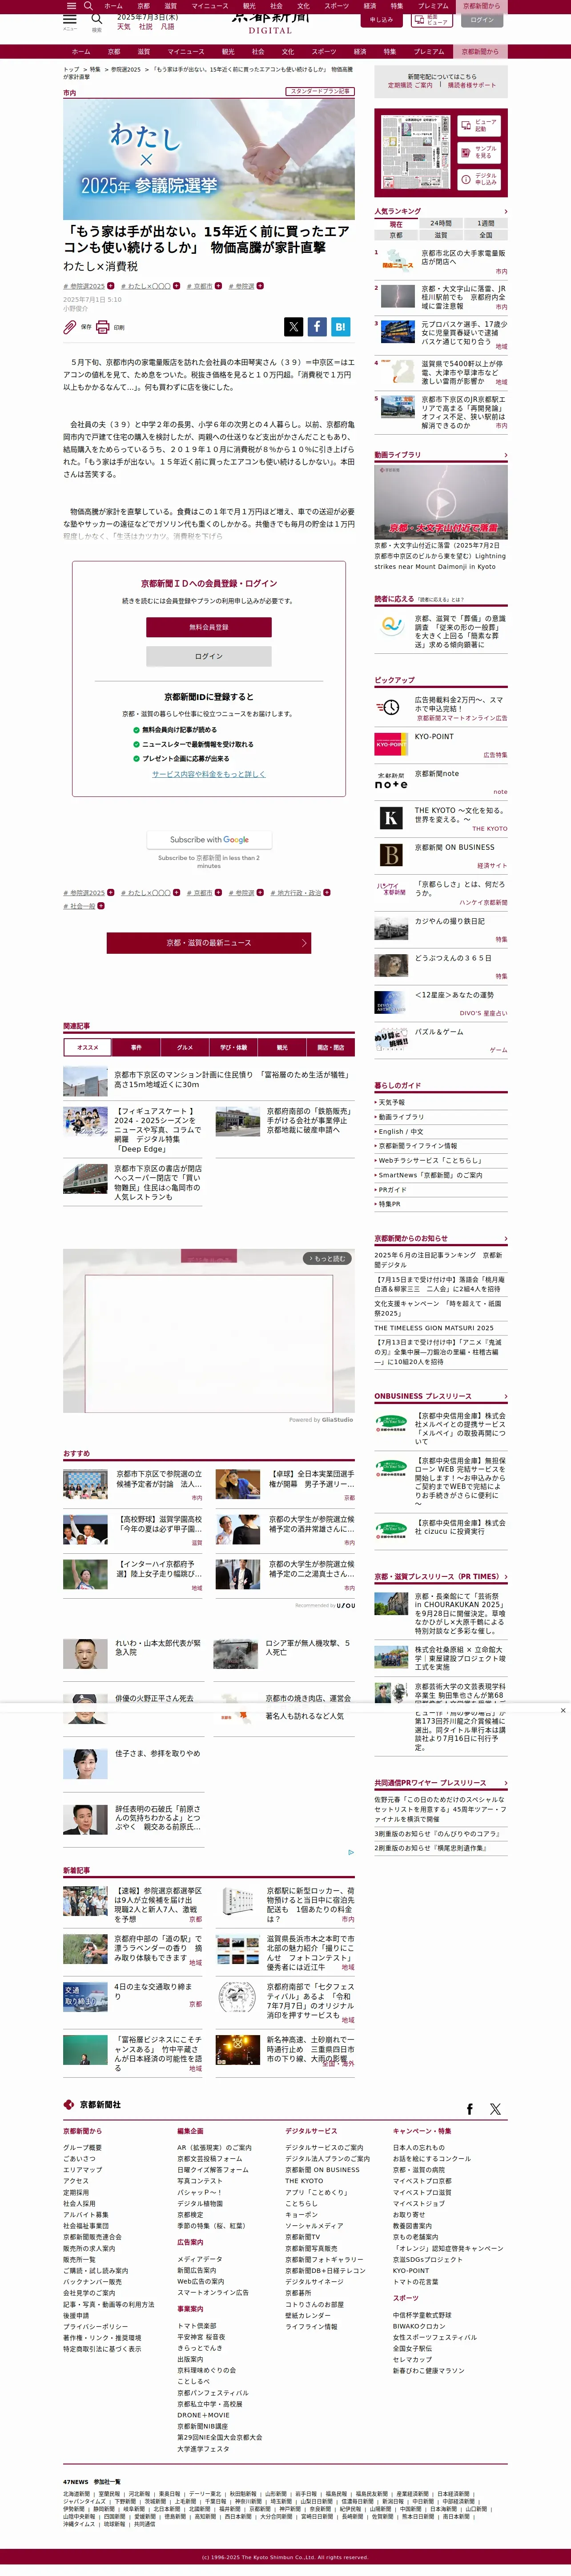571x2576 pixels.
Task: Click the hands-holding 参院選 hero image
Action: 209,160
